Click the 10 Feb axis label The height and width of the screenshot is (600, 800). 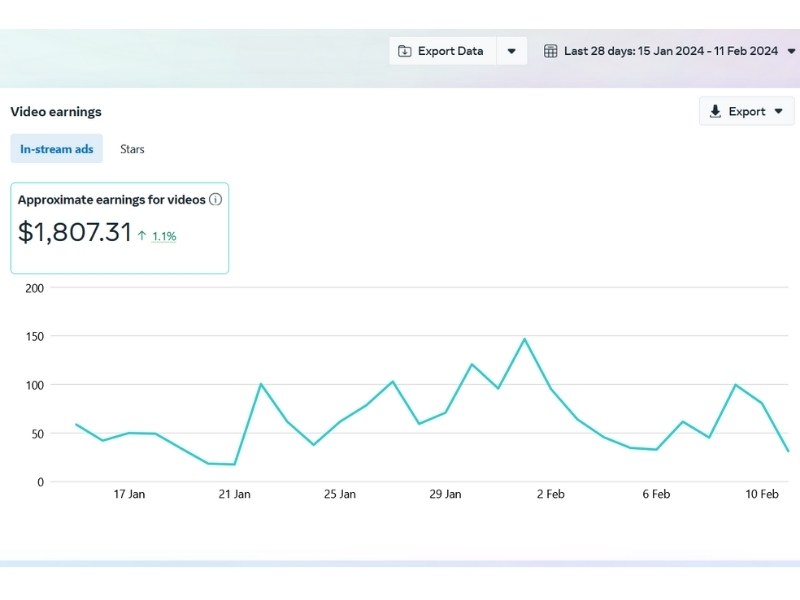[762, 494]
